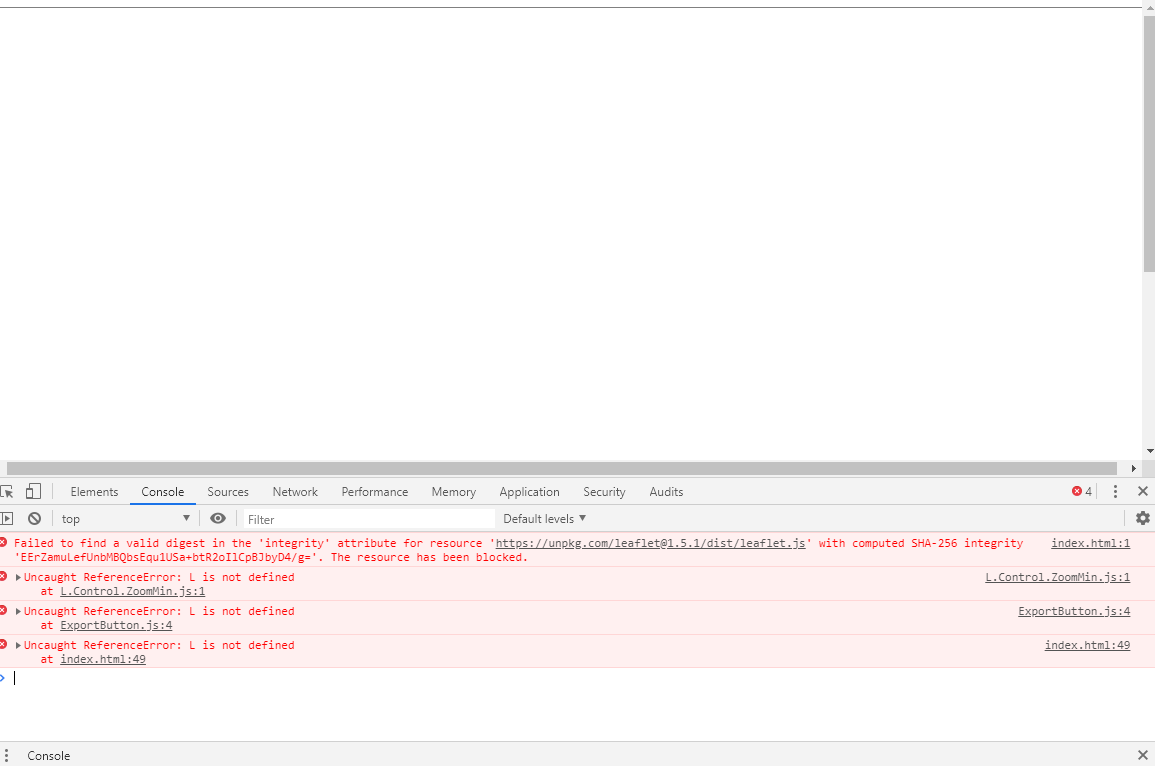Open the Network panel
This screenshot has width=1155, height=766.
pyautogui.click(x=294, y=491)
